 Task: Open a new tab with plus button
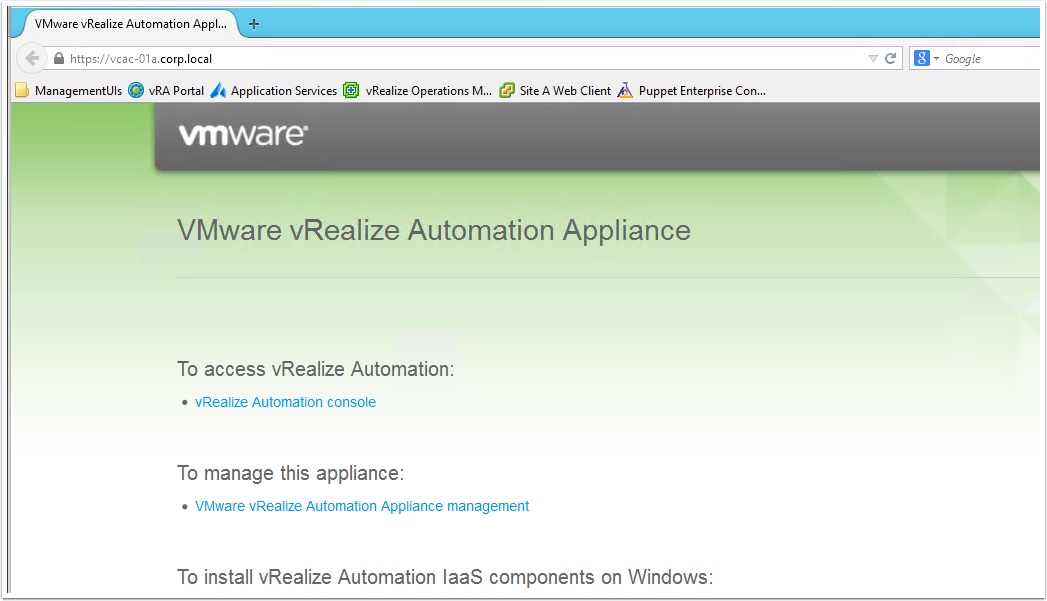(x=254, y=24)
